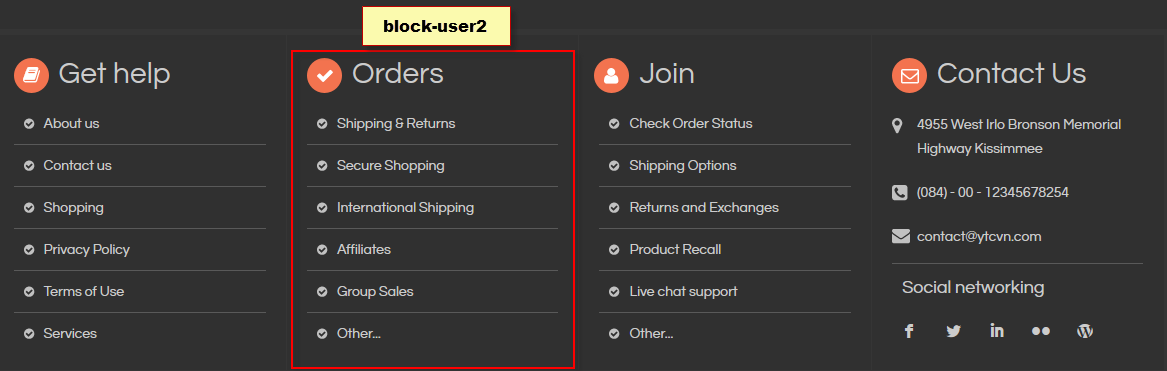
Task: Open Other... under the Orders column
Action: (x=359, y=334)
